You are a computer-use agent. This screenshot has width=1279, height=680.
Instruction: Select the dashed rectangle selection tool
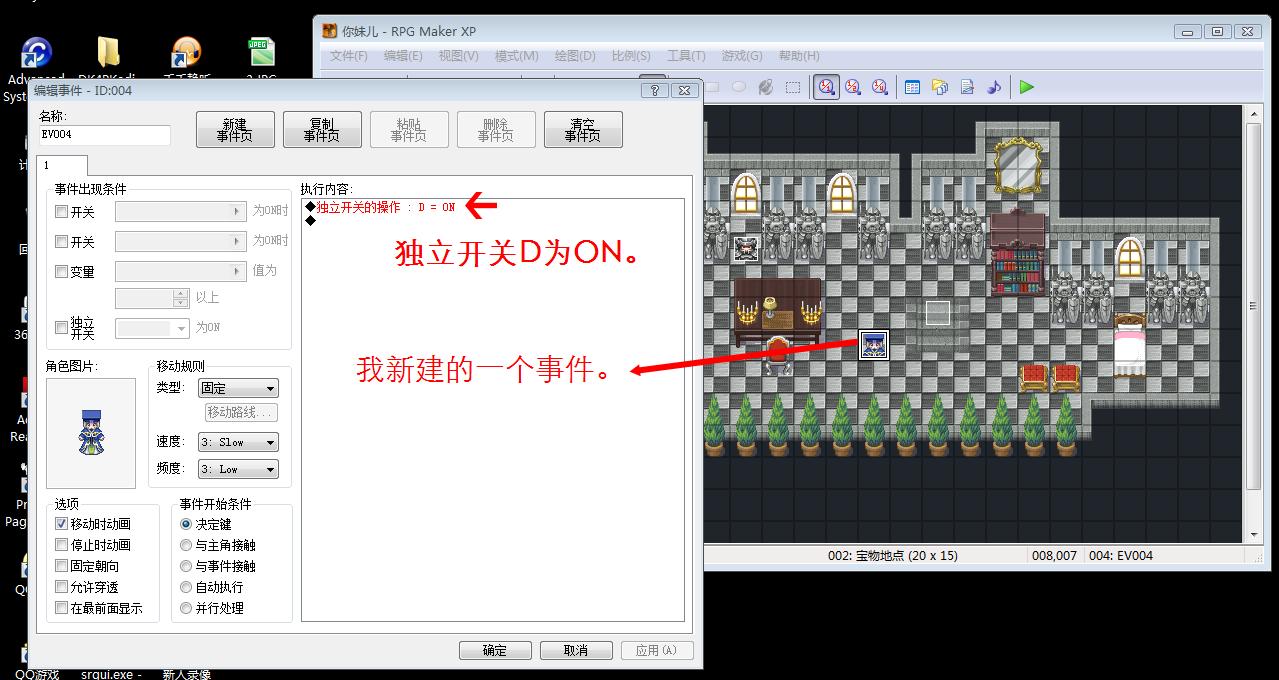click(x=793, y=87)
